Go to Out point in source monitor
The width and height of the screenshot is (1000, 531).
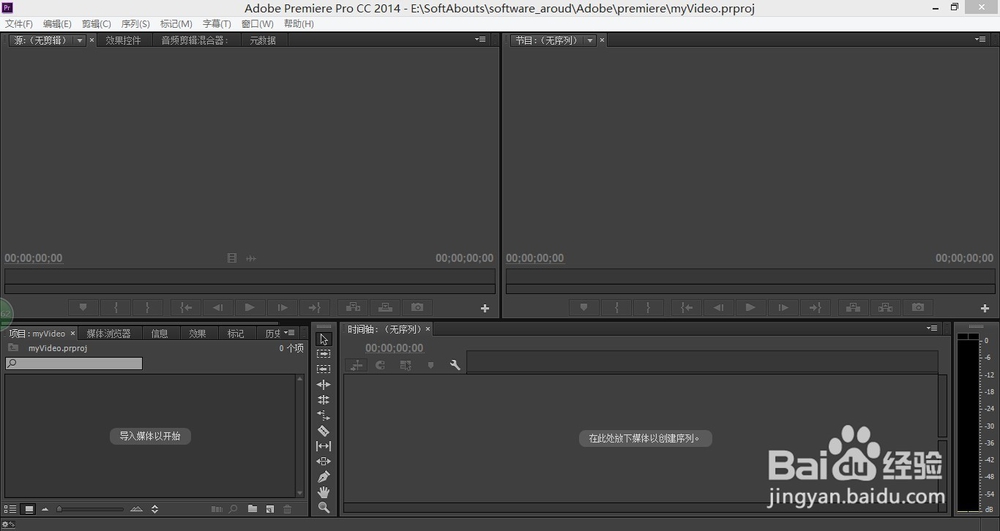coord(314,307)
